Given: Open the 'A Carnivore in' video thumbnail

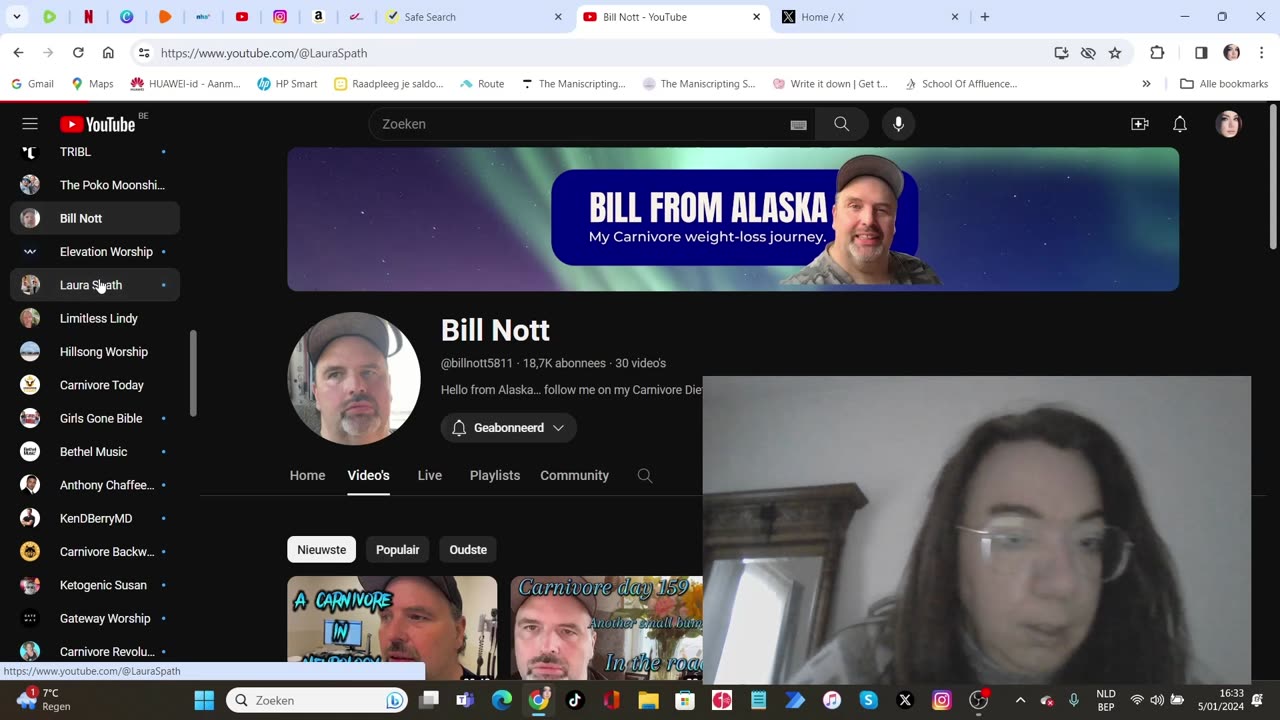Looking at the screenshot, I should (392, 628).
